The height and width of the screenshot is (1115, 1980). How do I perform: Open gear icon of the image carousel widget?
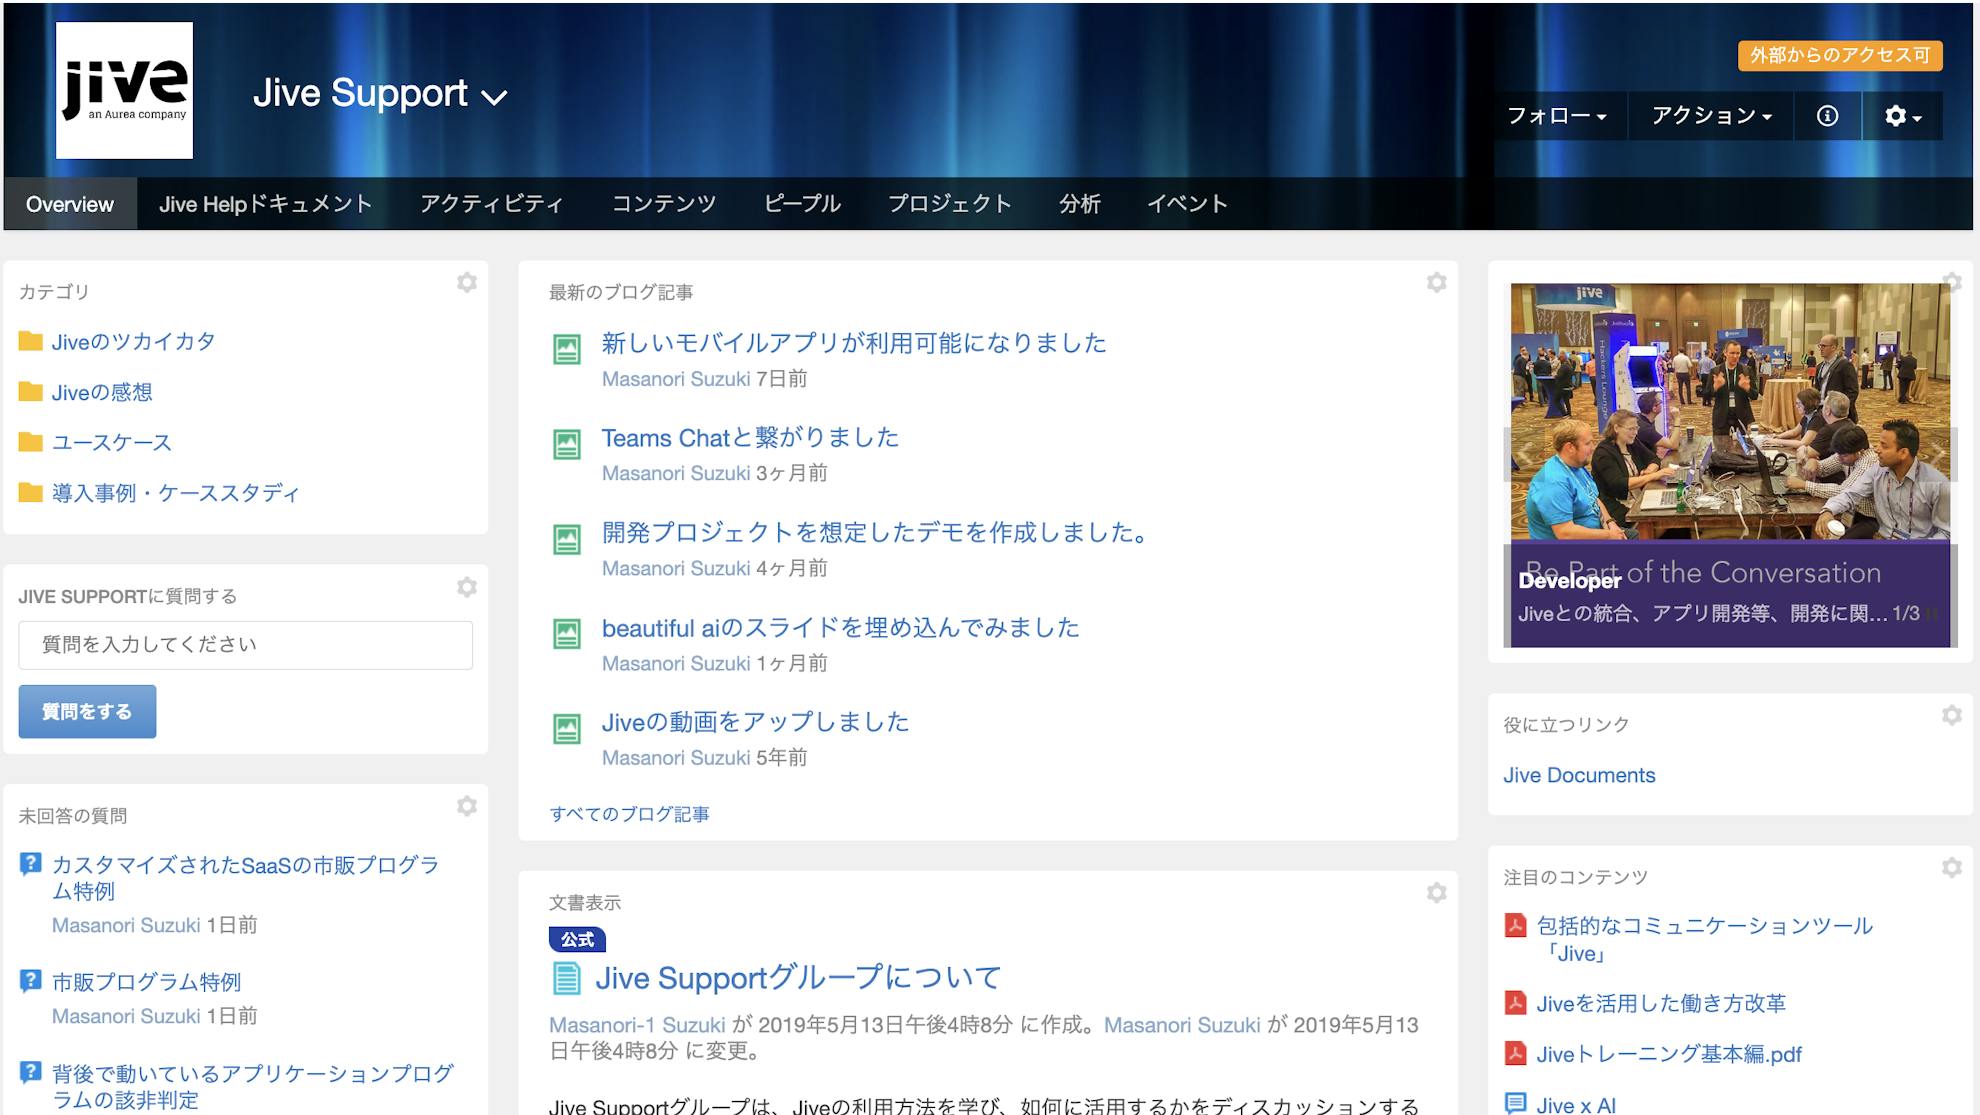tap(1952, 282)
